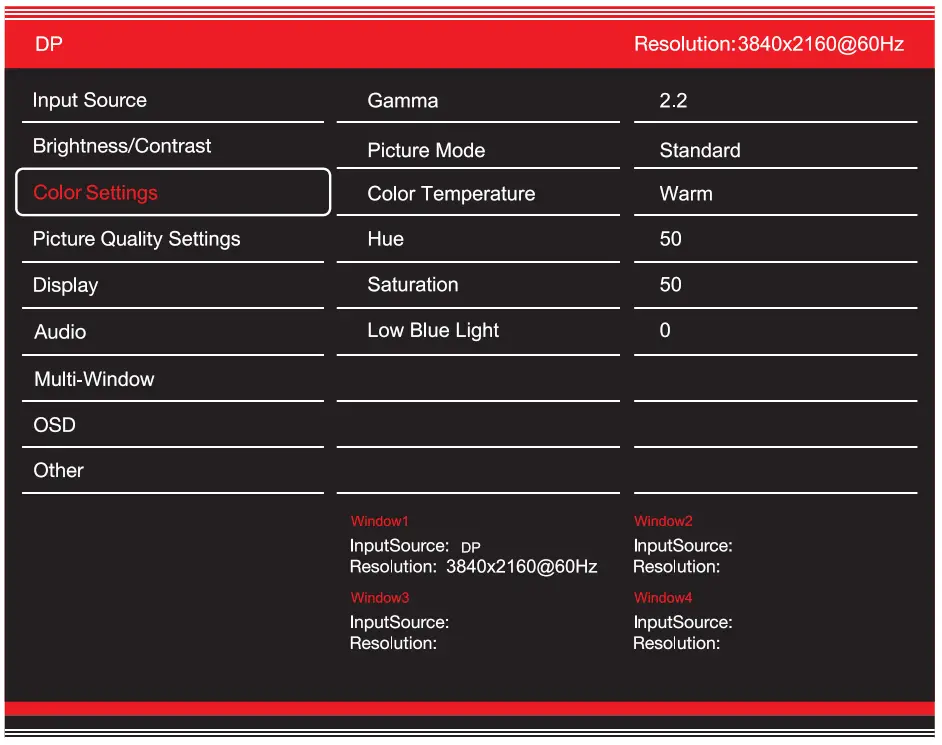
Task: Select the Multi-Window option
Action: (x=95, y=379)
